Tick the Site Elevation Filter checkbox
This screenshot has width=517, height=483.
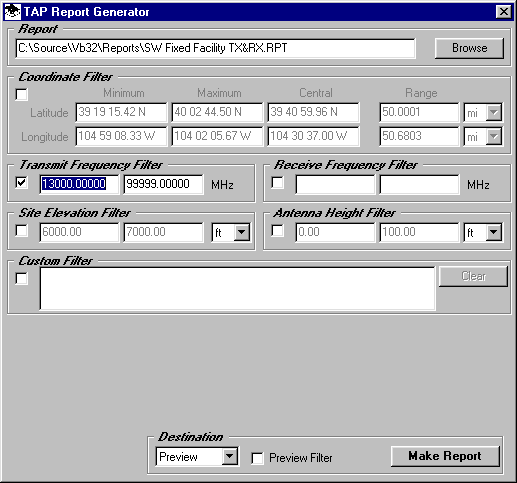[22, 230]
